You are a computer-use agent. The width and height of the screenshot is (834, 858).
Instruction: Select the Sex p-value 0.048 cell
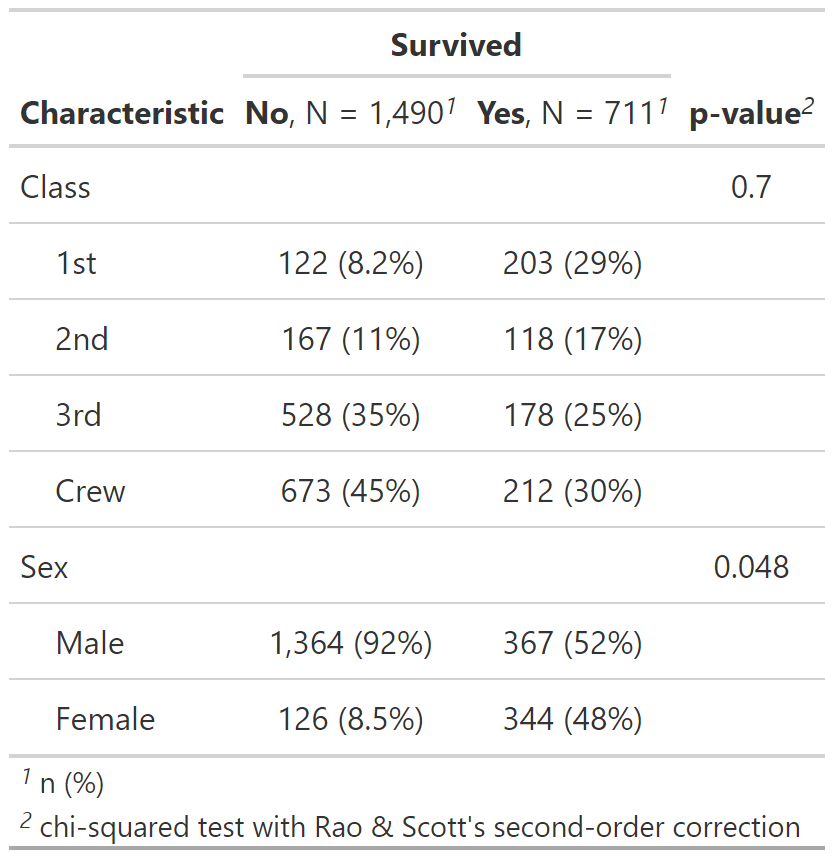(751, 567)
